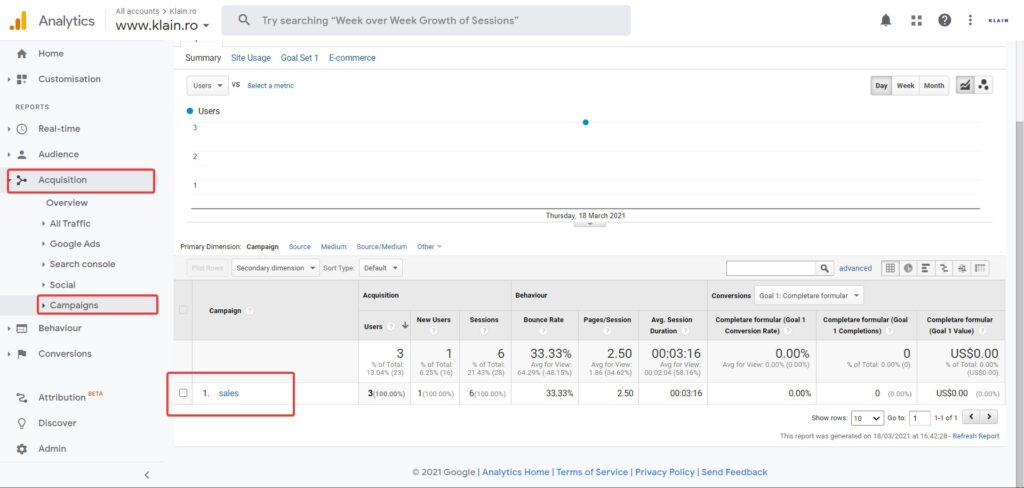The image size is (1024, 488).
Task: Open the Users metric dropdown
Action: [x=208, y=86]
